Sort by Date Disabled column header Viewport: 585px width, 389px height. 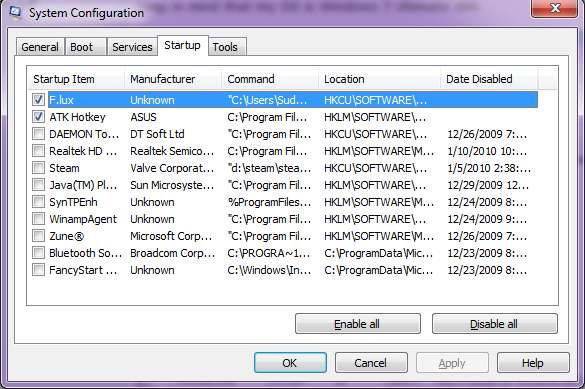[489, 79]
